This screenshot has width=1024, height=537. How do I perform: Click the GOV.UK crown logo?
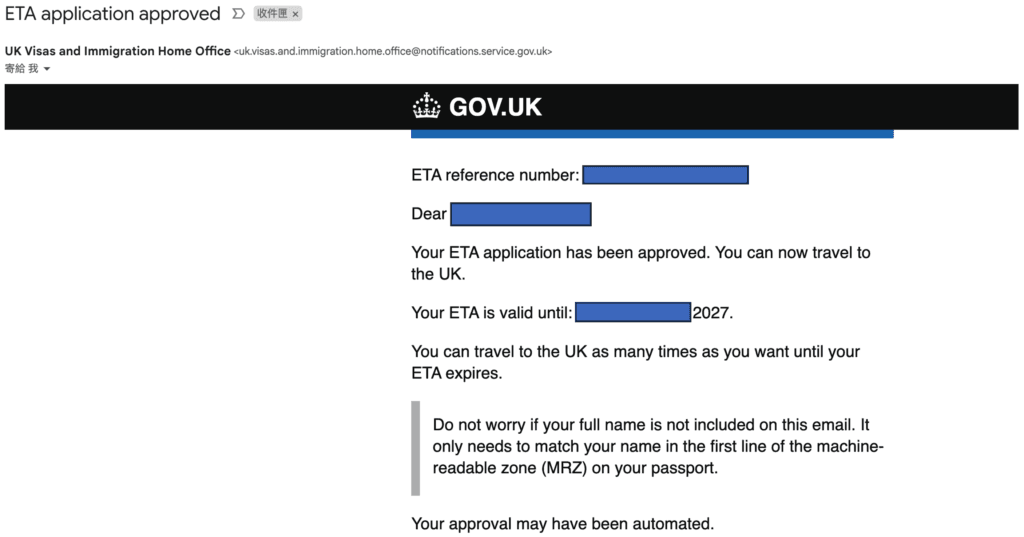(427, 107)
